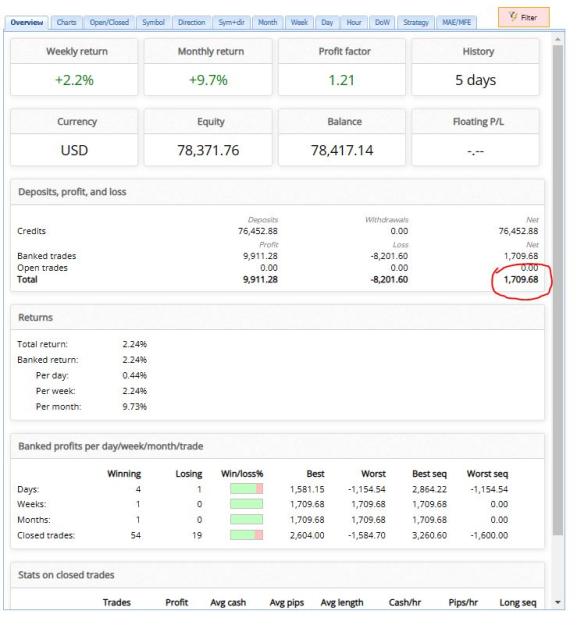Screen dimensions: 577x625
Task: Click the Long seq column header
Action: click(x=518, y=603)
